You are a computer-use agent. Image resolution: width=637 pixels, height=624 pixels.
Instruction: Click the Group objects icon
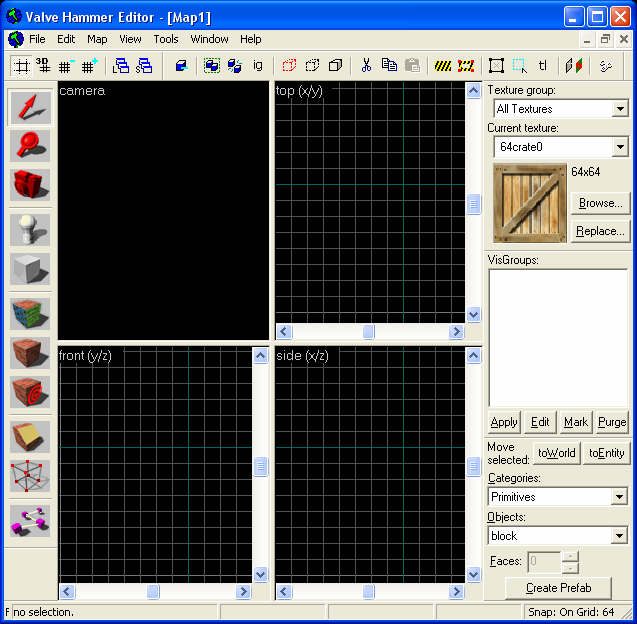tap(212, 66)
